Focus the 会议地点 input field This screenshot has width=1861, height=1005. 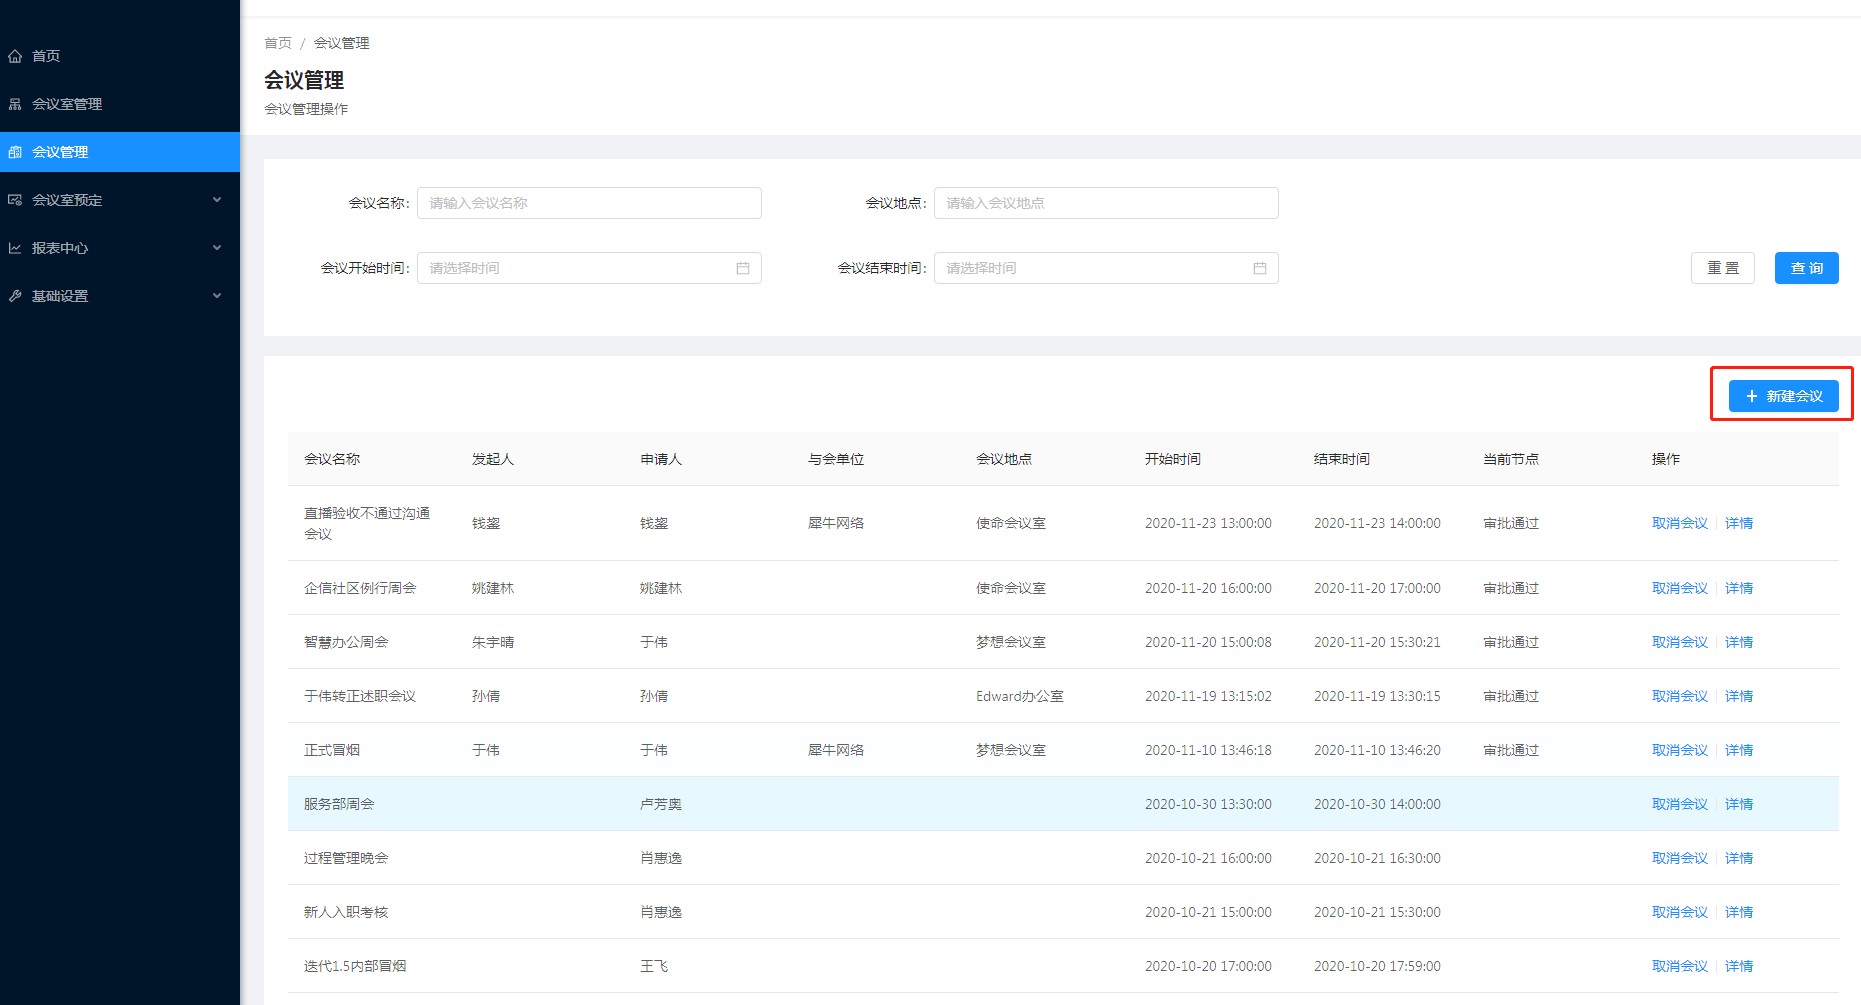point(1106,203)
